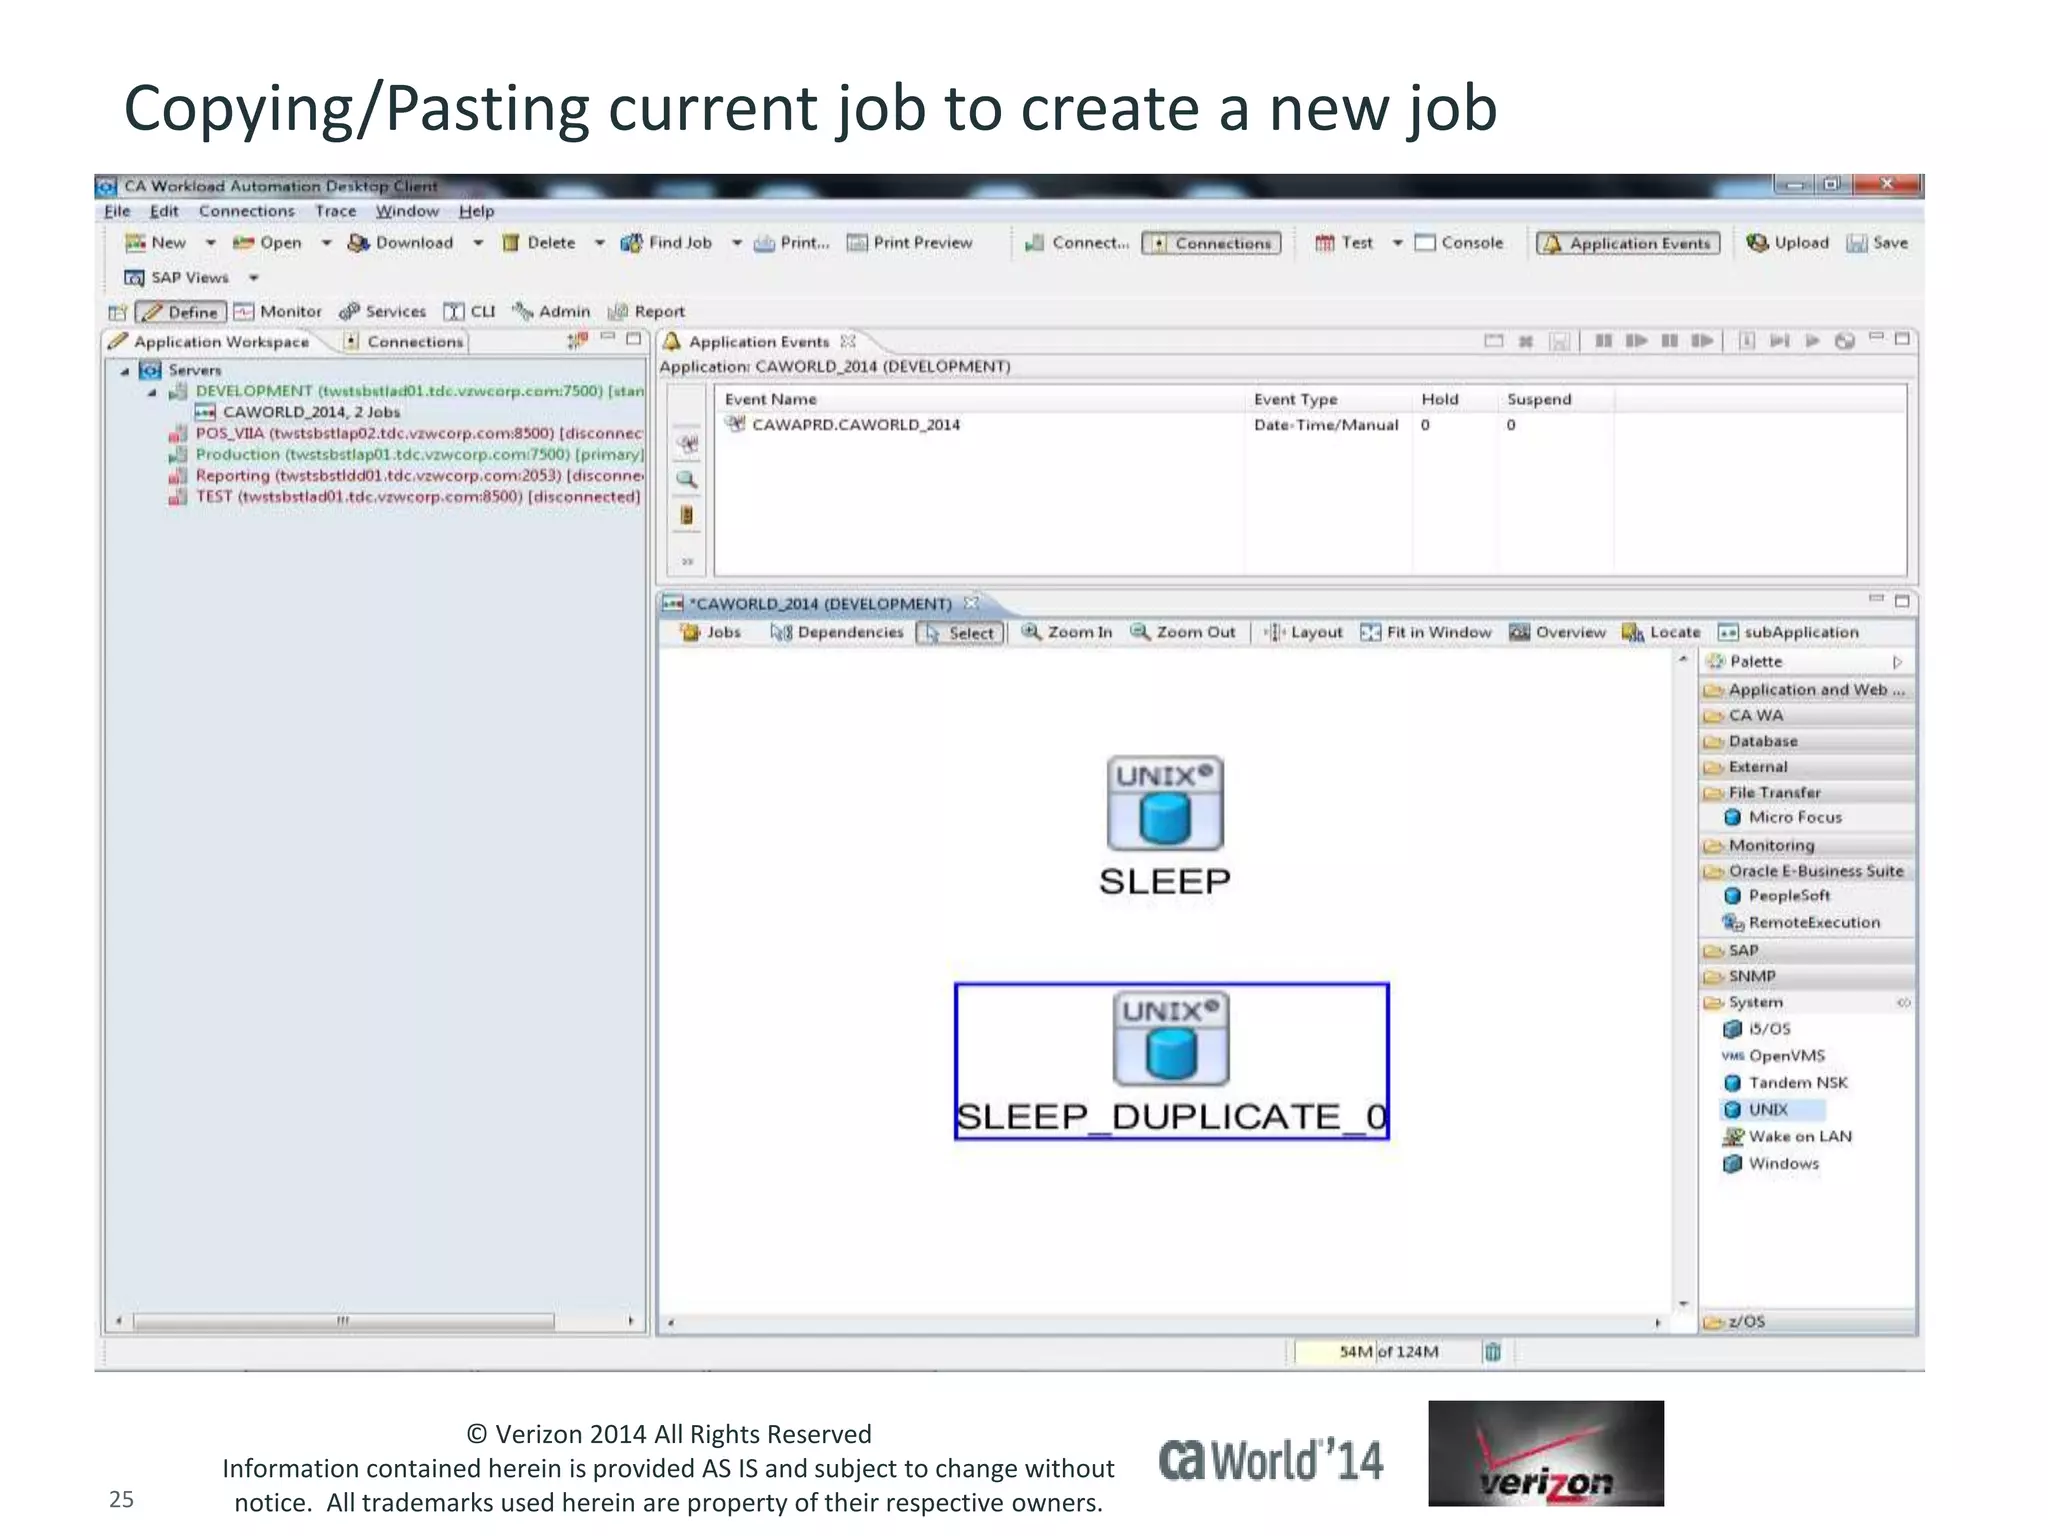Switch to the Define perspective
The width and height of the screenshot is (2048, 1536).
coord(181,312)
